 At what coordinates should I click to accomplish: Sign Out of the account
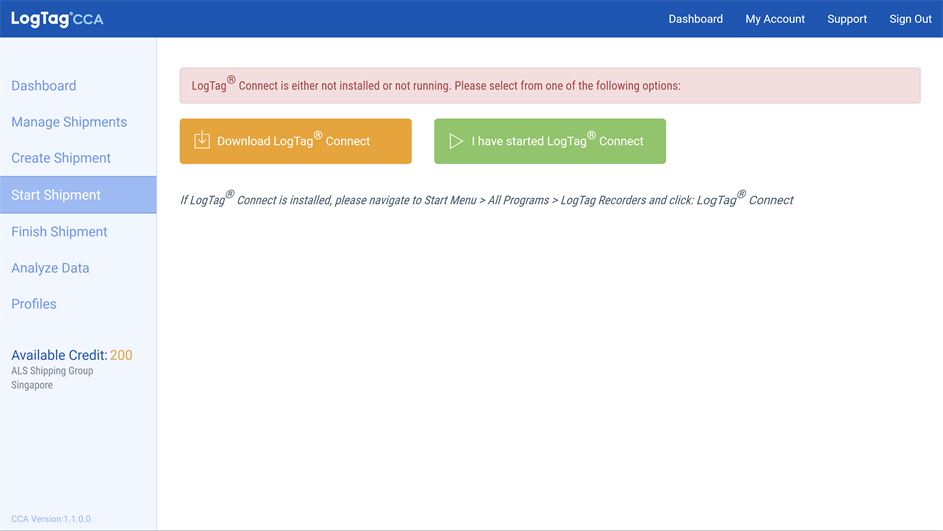[x=911, y=19]
